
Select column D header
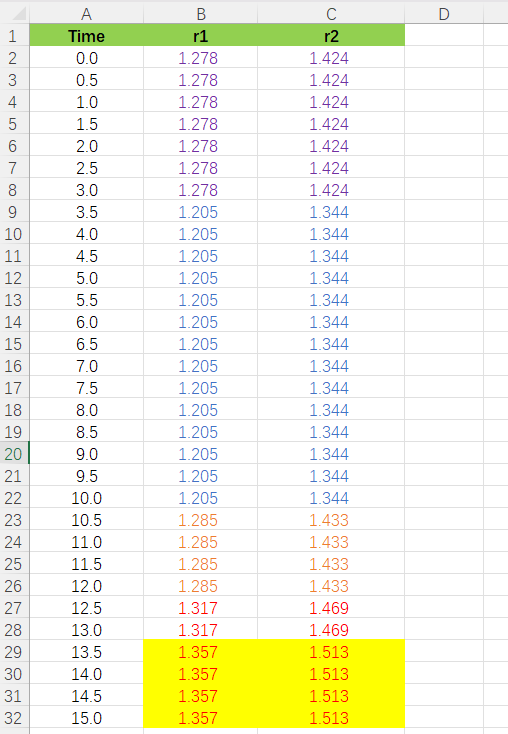tap(444, 14)
